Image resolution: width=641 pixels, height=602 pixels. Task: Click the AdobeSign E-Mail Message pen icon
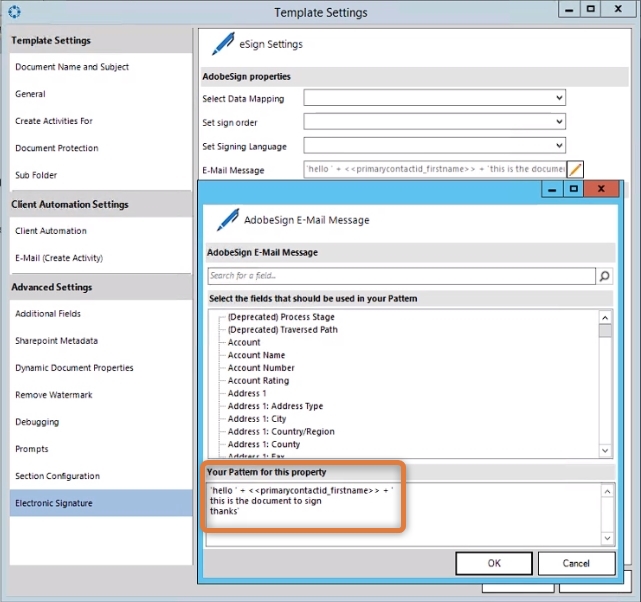(228, 220)
